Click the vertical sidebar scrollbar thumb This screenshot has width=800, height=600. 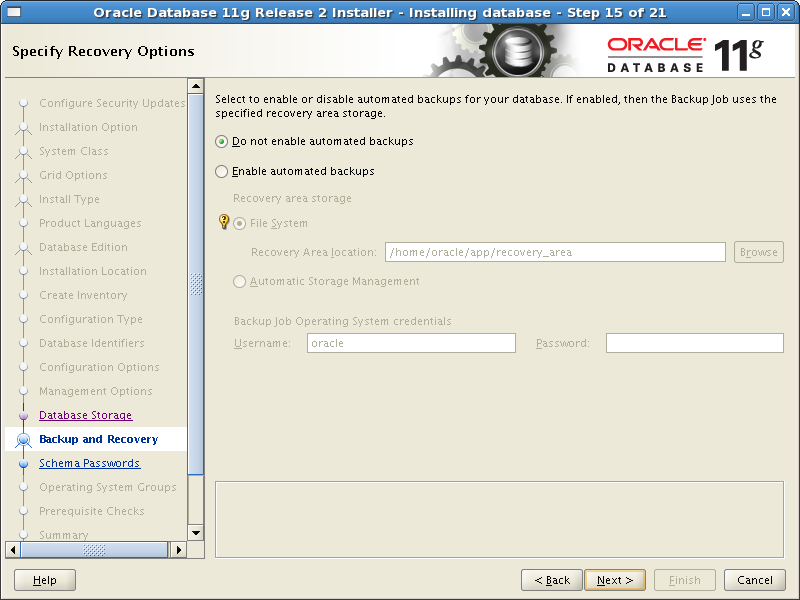pos(196,284)
